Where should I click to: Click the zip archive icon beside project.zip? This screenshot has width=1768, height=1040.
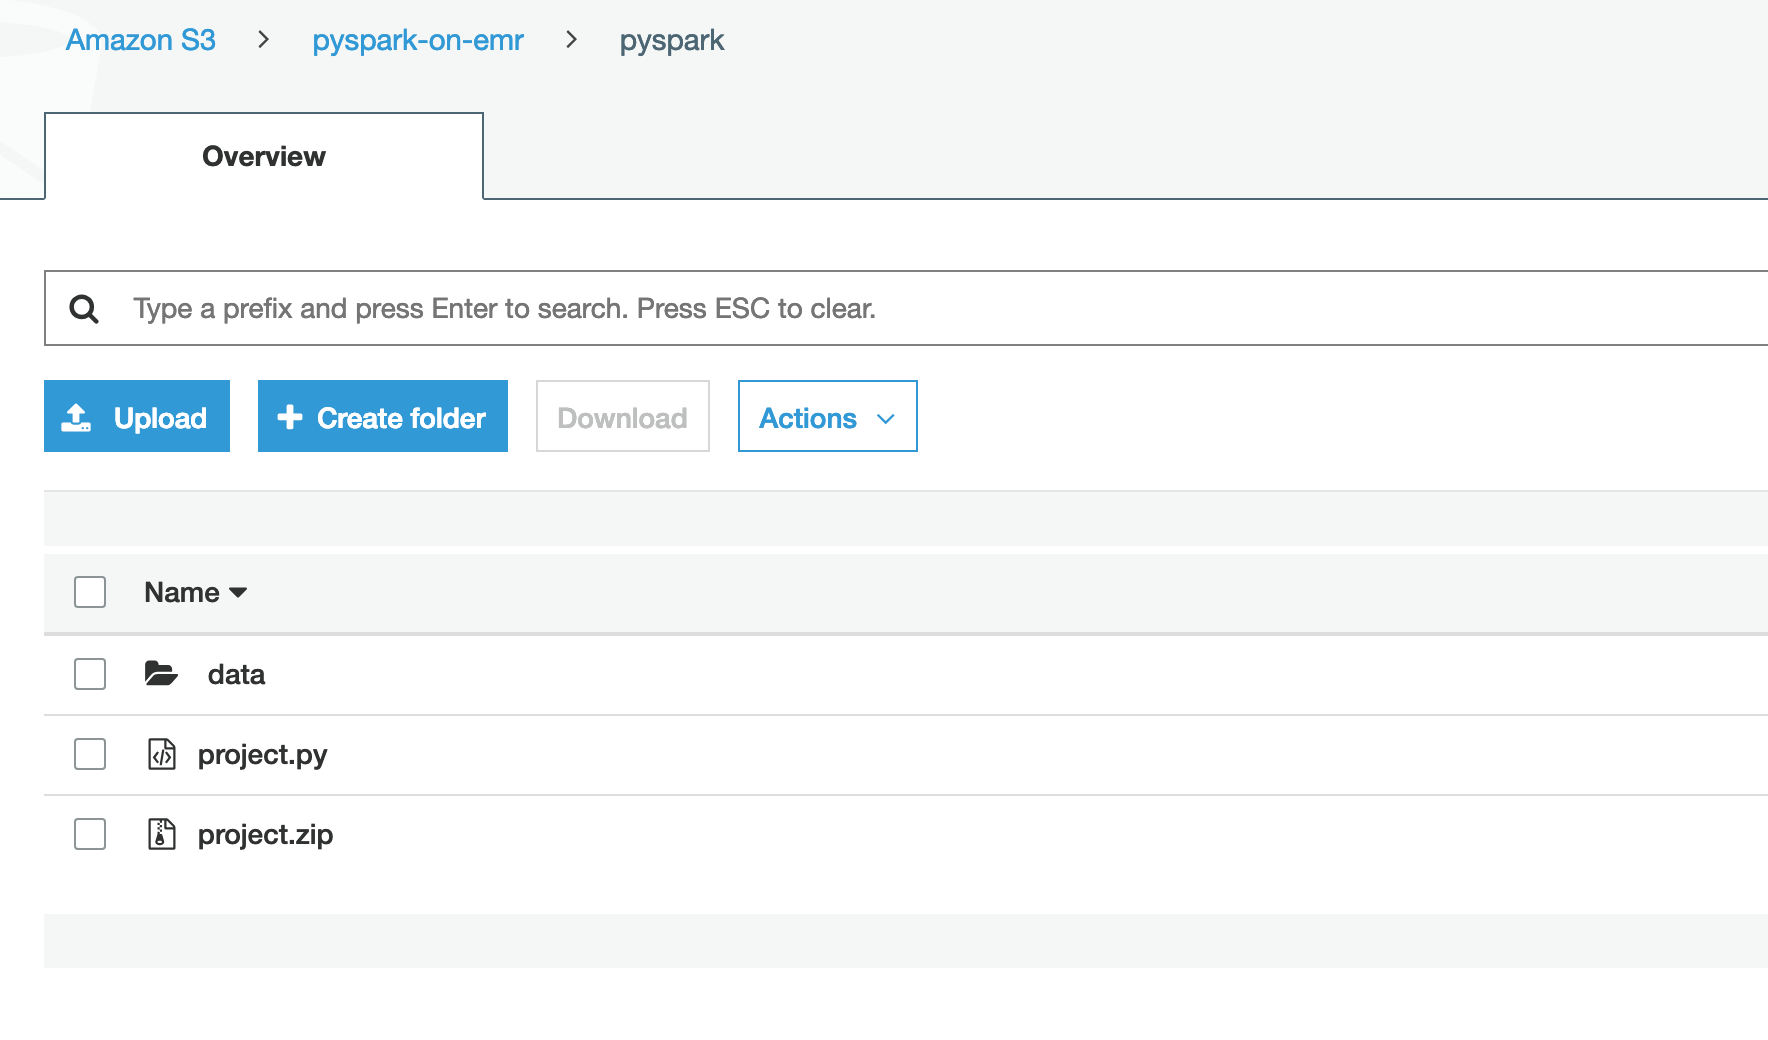[161, 835]
